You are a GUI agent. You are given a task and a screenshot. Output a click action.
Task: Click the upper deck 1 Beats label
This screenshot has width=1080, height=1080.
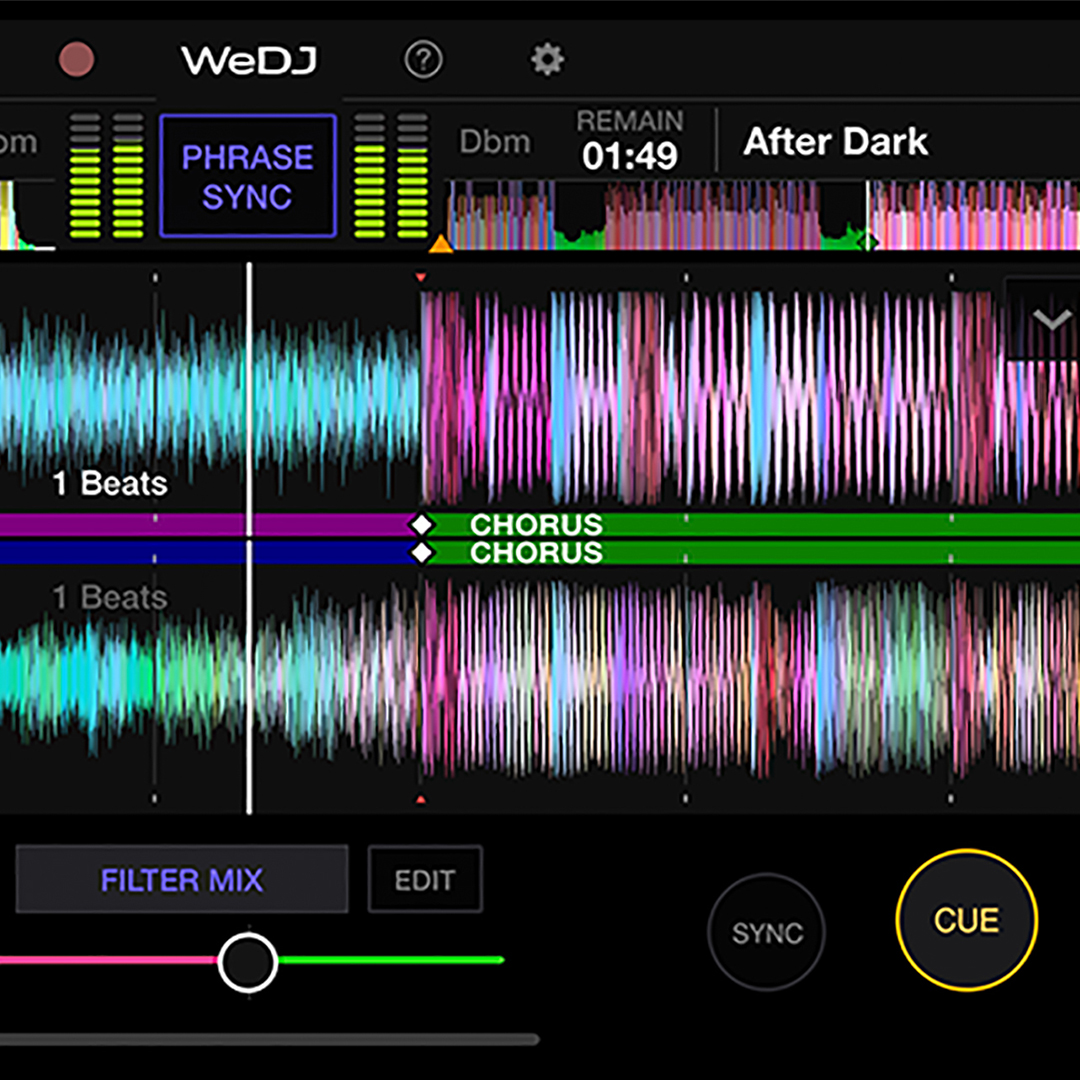point(110,484)
